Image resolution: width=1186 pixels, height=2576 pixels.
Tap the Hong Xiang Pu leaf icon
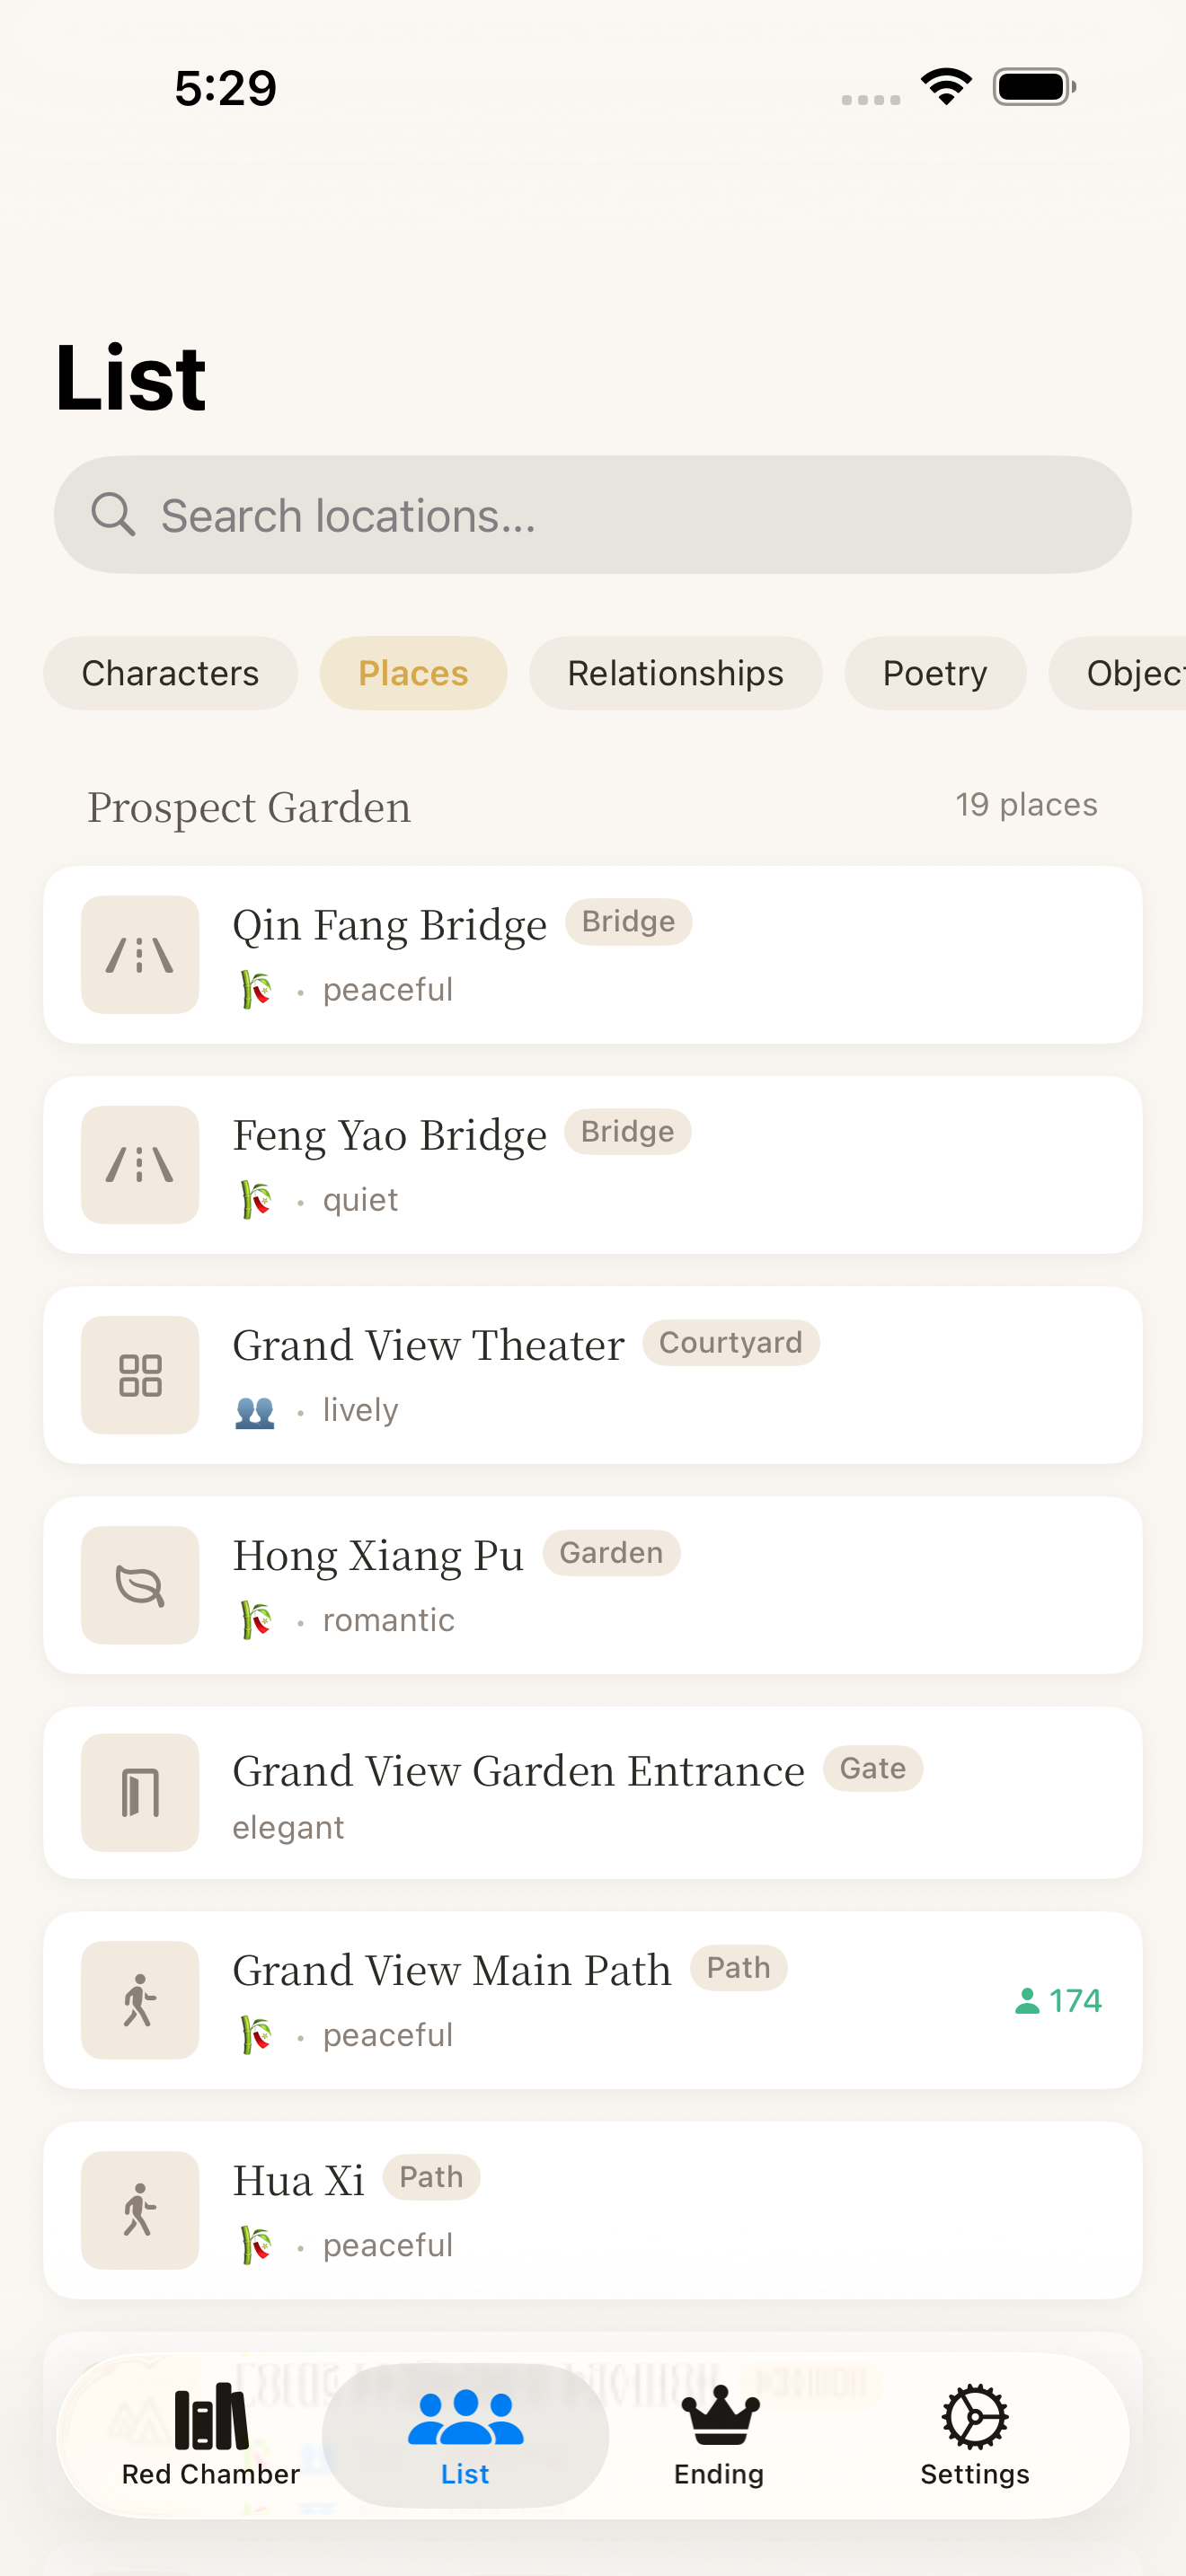[140, 1585]
